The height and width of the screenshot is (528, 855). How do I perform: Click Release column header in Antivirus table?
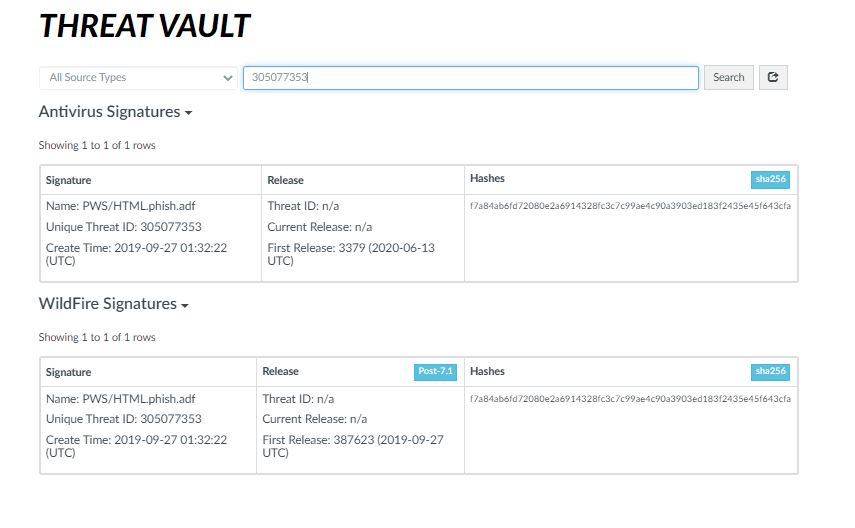click(285, 180)
